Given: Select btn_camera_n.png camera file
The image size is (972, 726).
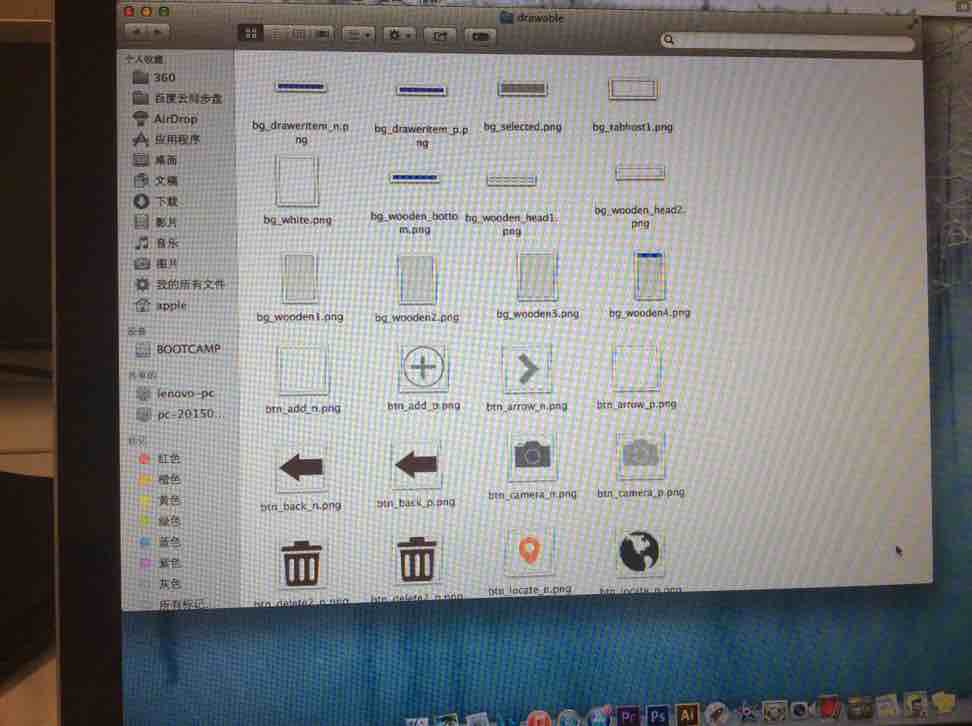Looking at the screenshot, I should tap(532, 457).
